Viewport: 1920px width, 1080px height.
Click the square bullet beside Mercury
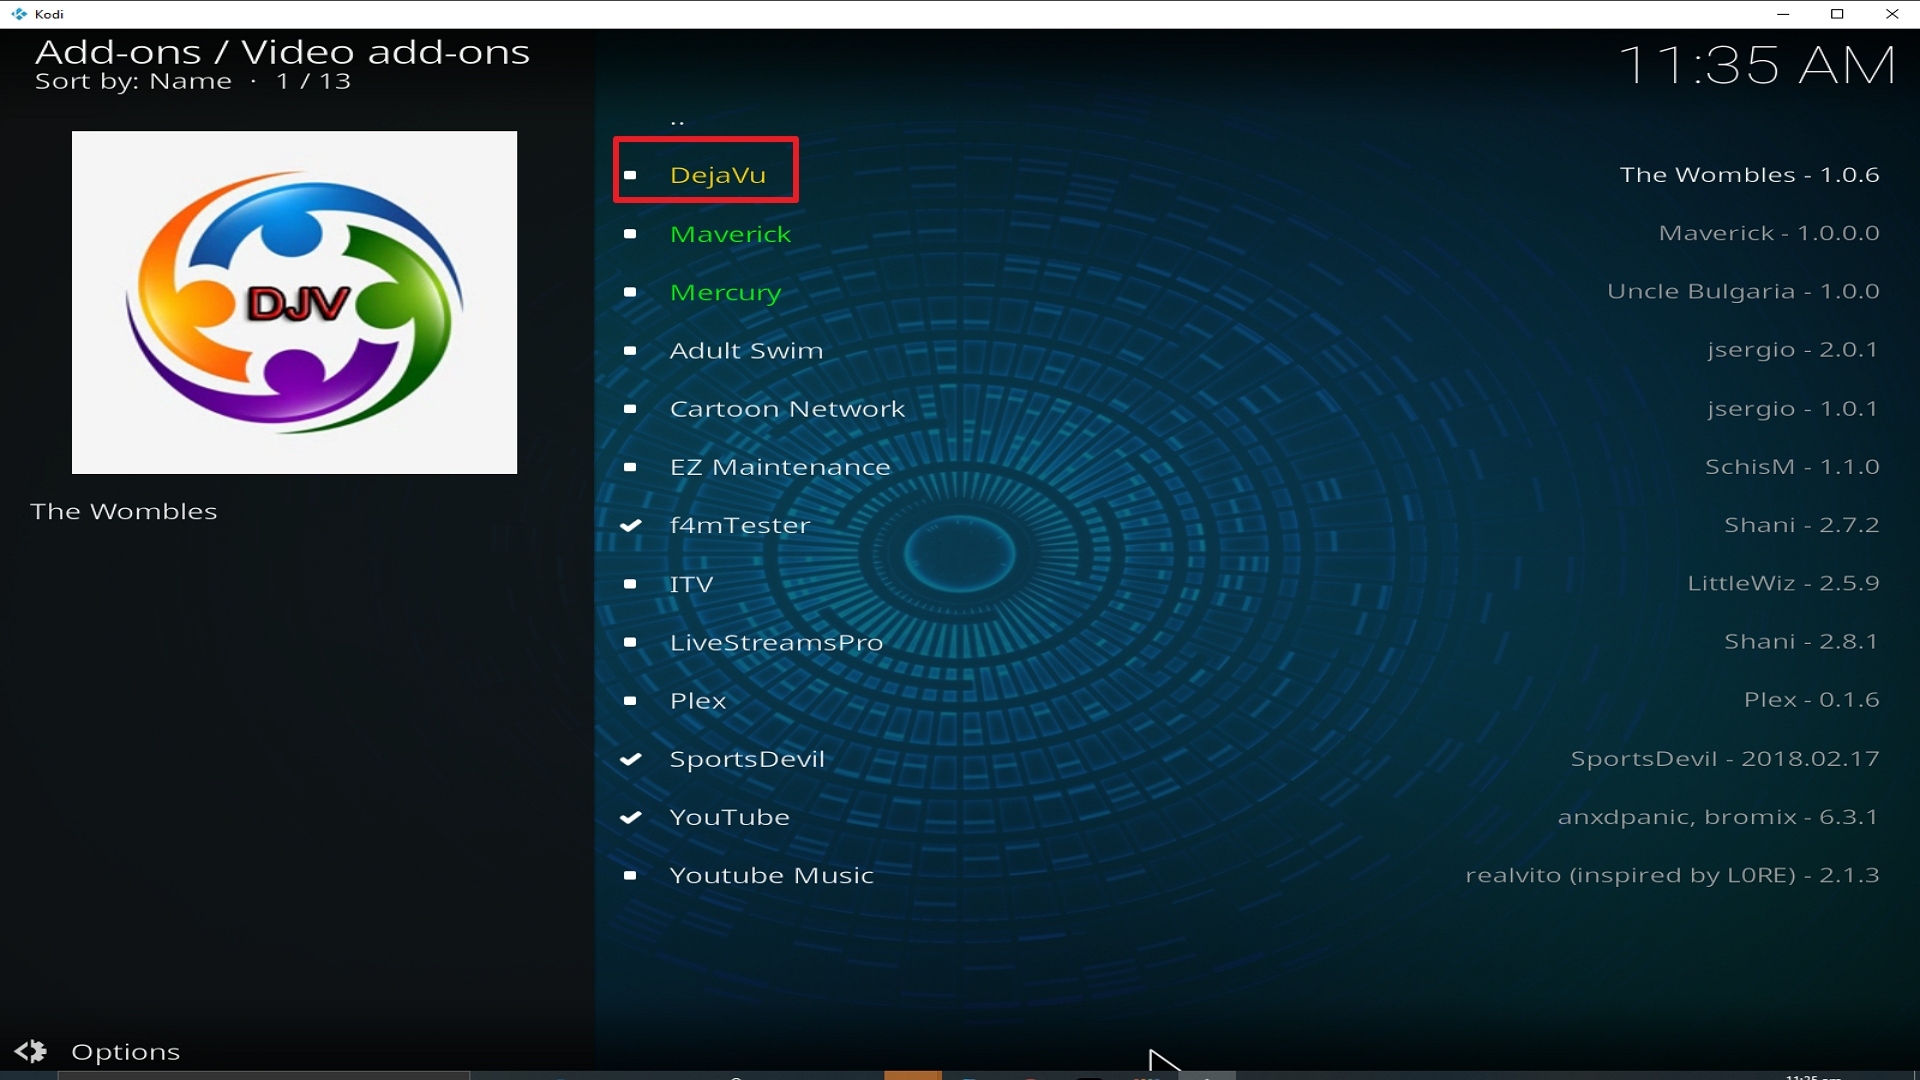[630, 292]
